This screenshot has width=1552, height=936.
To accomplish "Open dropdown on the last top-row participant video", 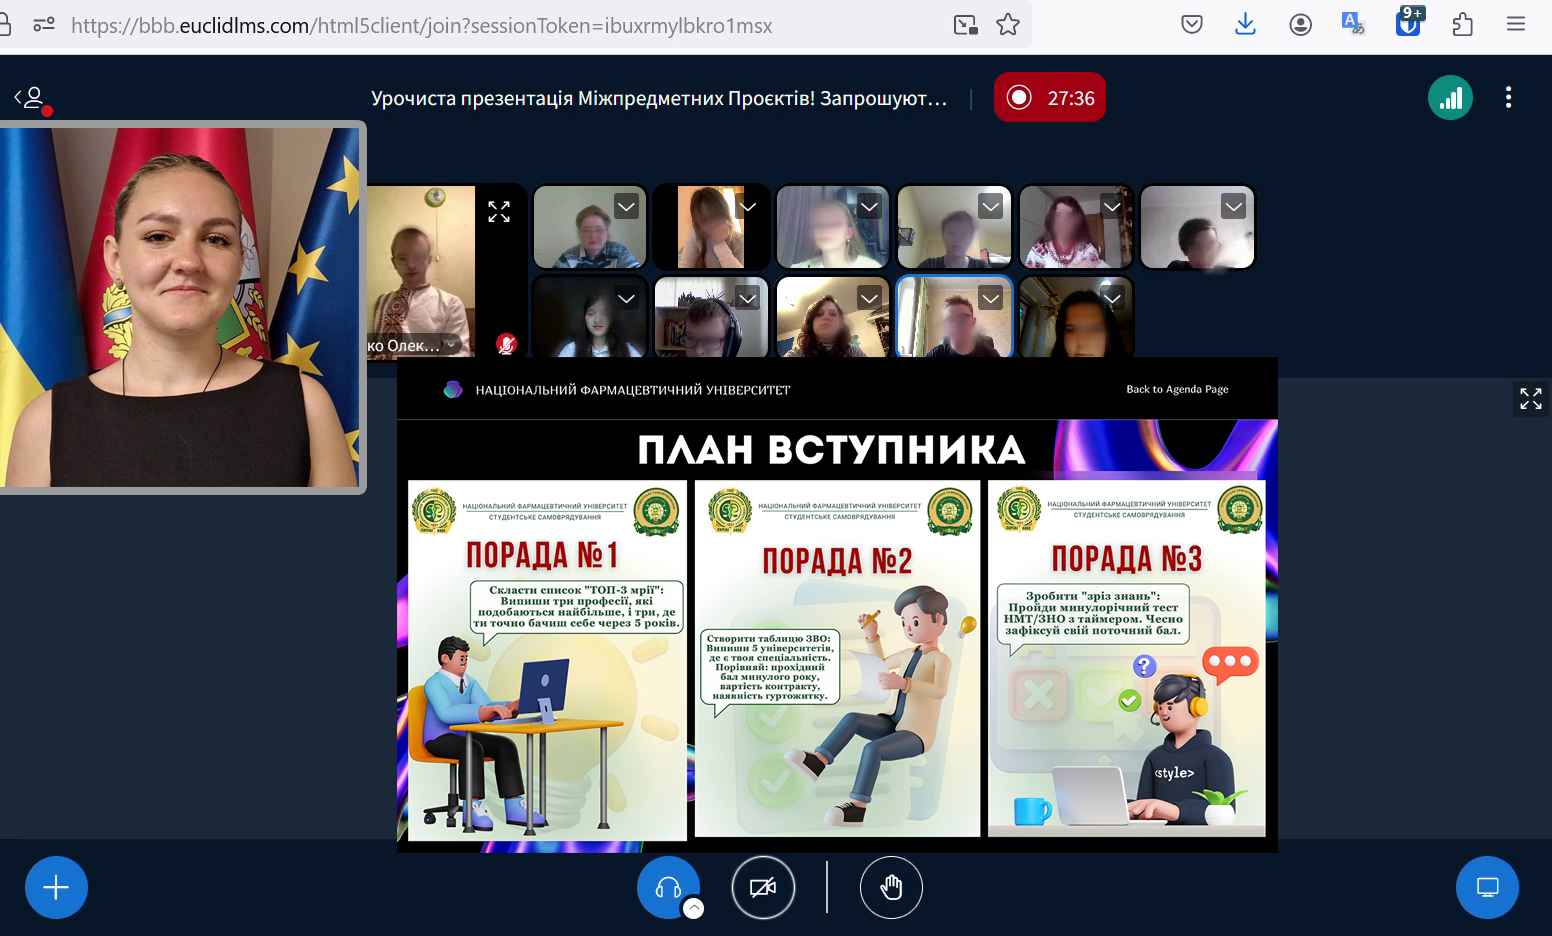I will tap(1233, 207).
